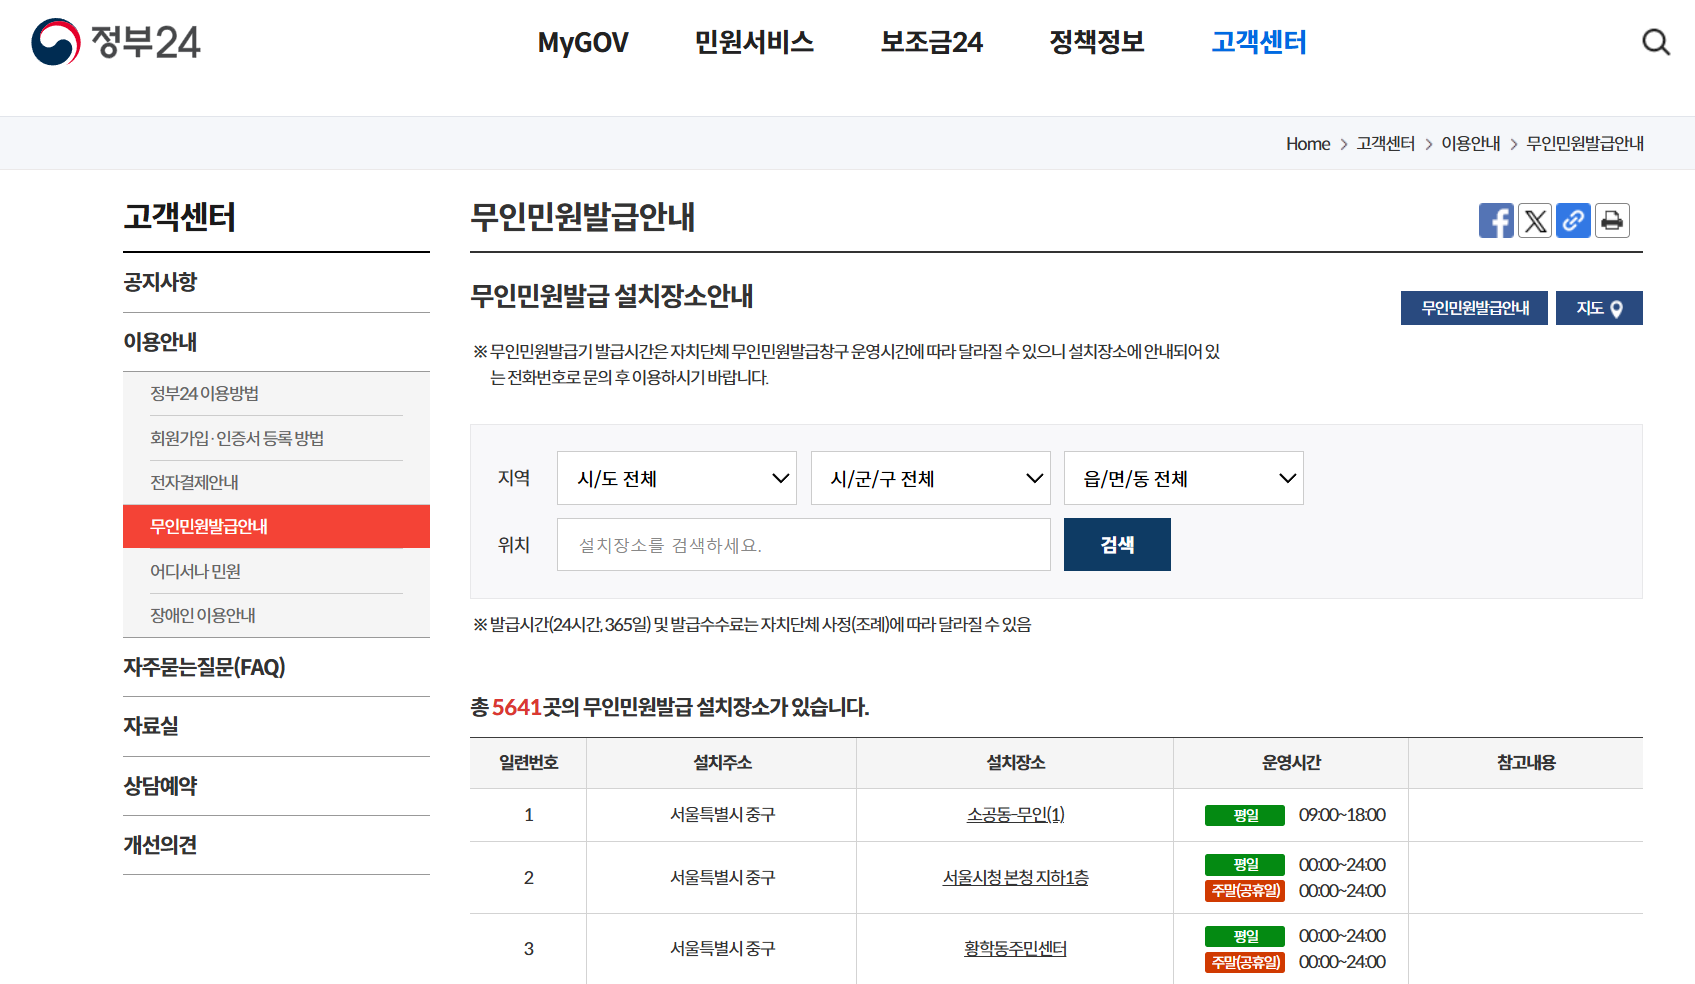1695x984 pixels.
Task: Click the 5641 total count text
Action: [x=516, y=708]
